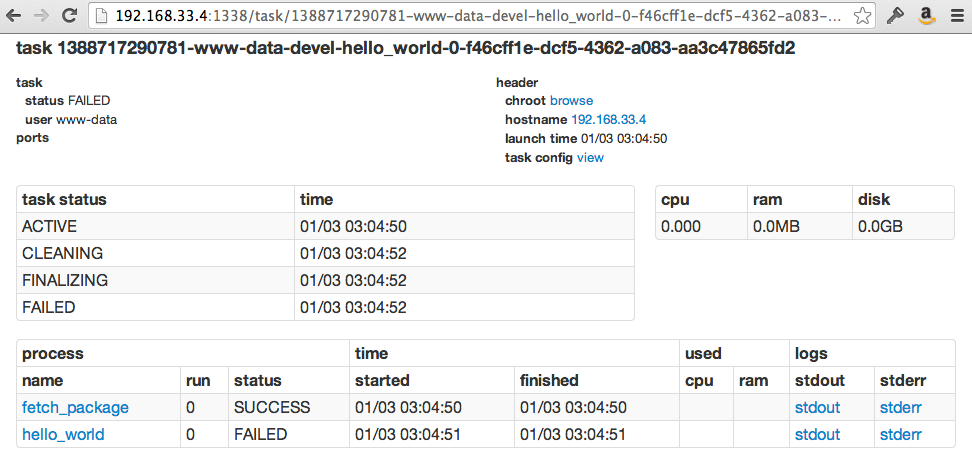Open stdout log for fetch_package
This screenshot has width=972, height=469.
817,408
